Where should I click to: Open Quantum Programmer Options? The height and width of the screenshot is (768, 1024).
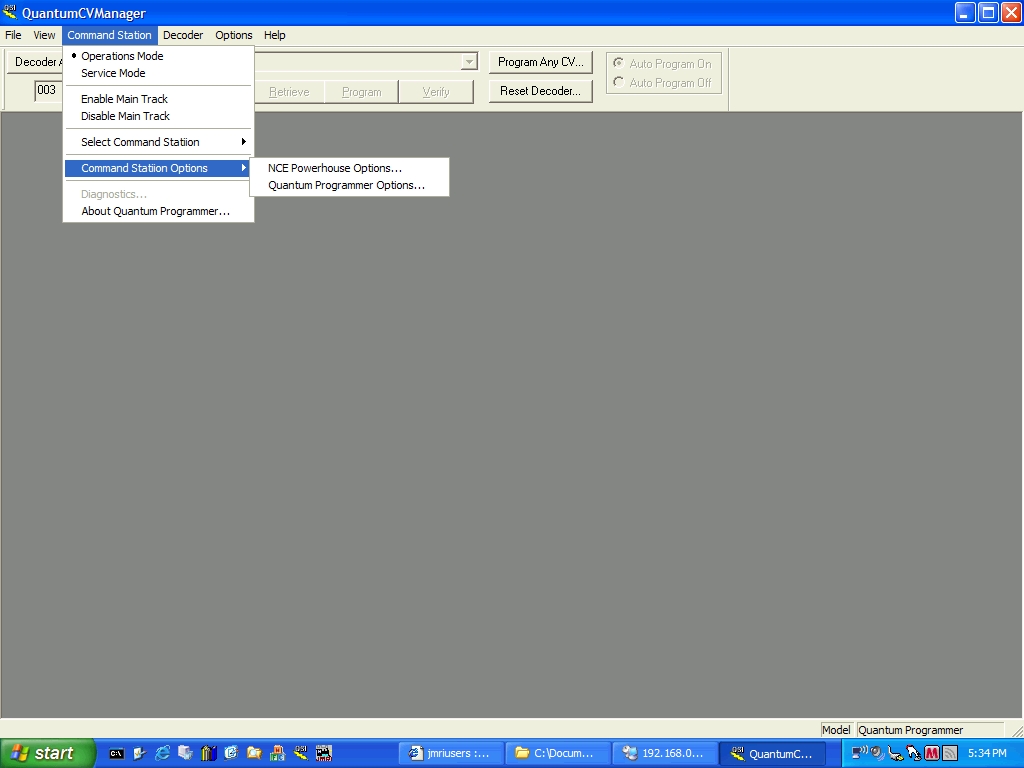click(349, 185)
